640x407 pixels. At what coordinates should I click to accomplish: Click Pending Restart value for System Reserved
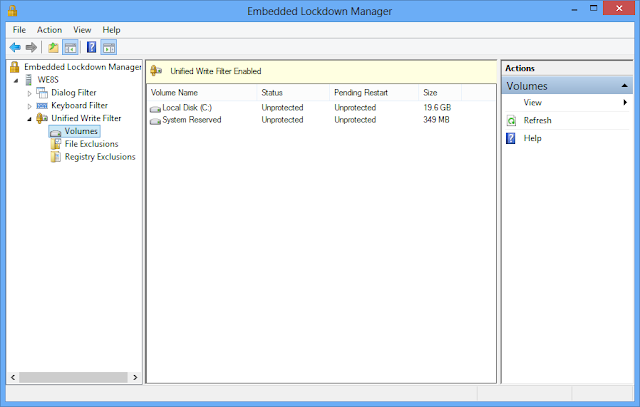pos(355,120)
